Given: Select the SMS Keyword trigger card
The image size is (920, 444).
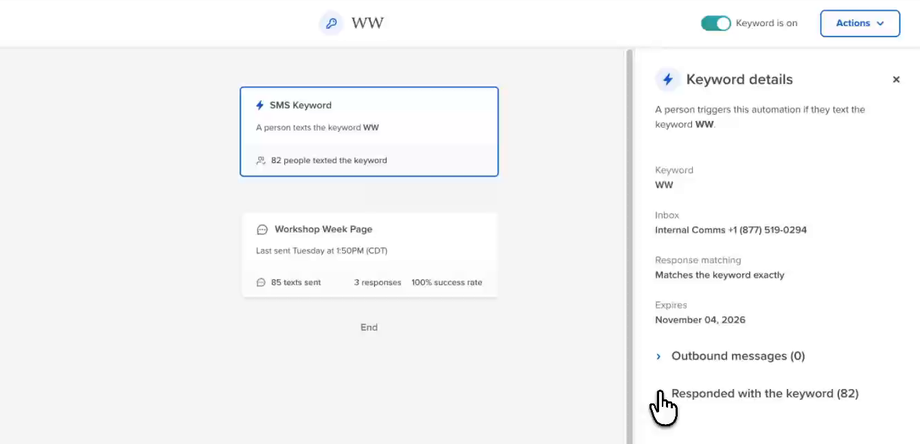Looking at the screenshot, I should 369,131.
